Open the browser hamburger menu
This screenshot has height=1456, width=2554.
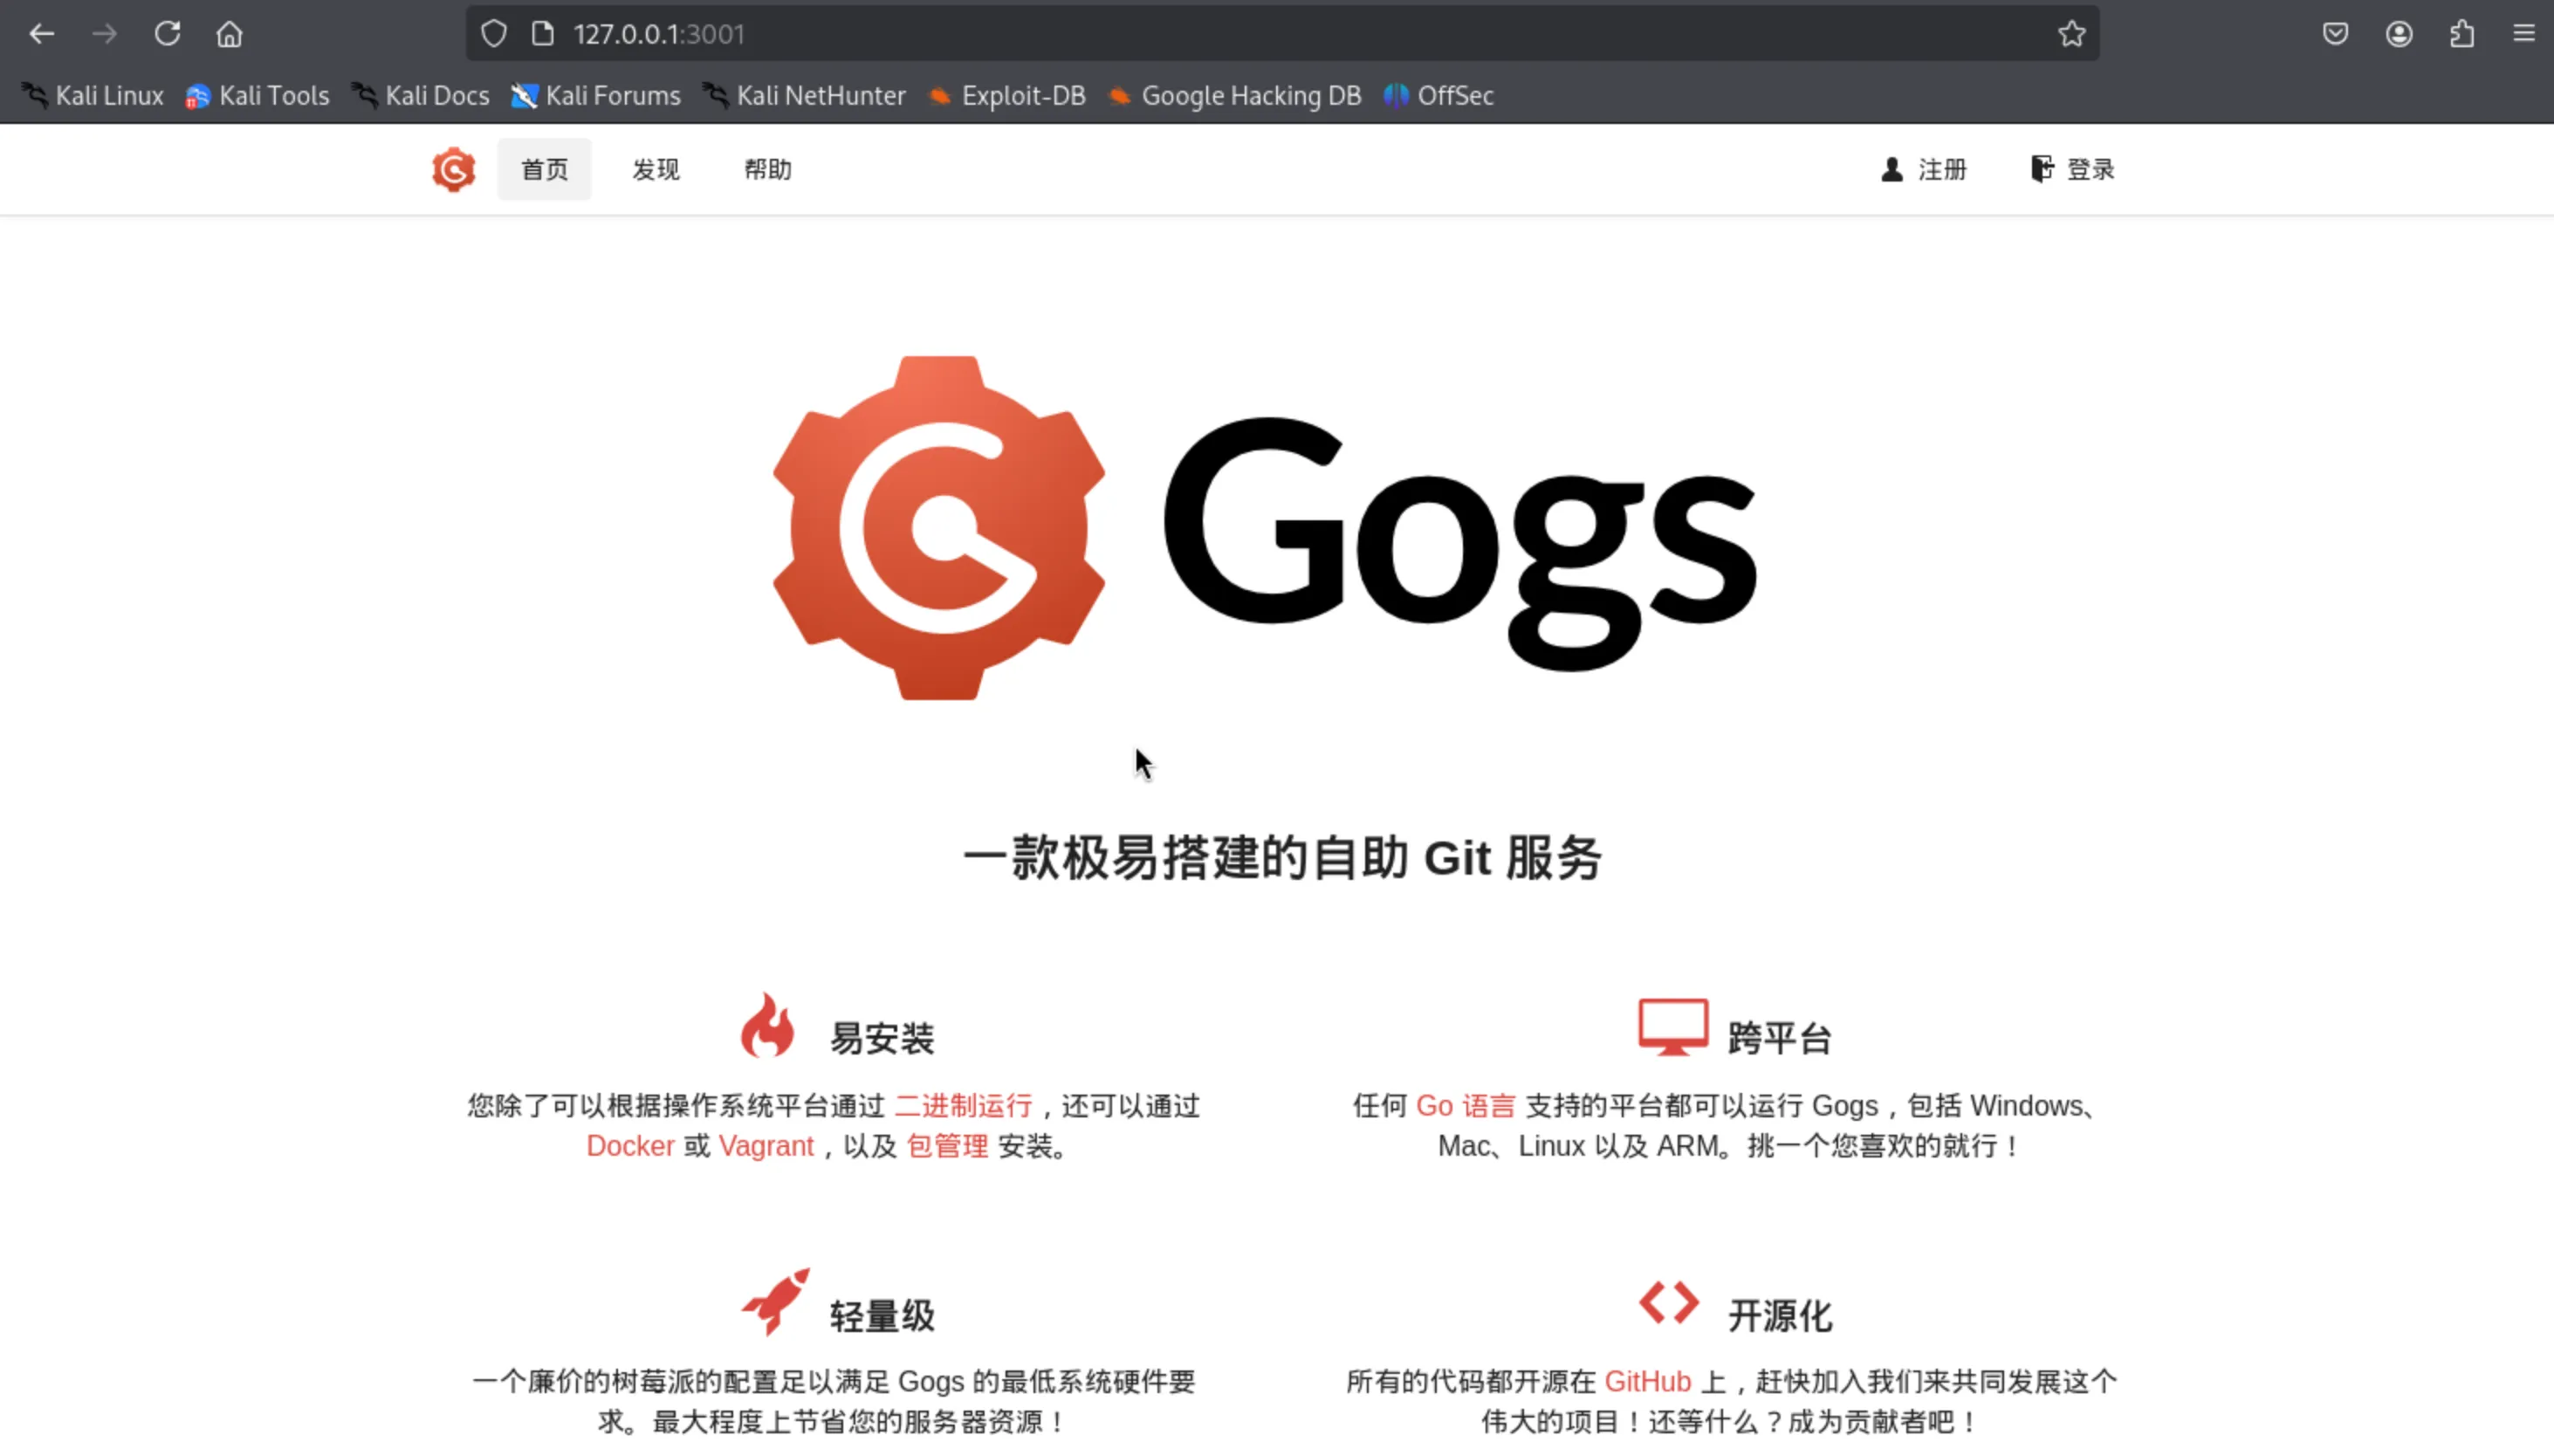[2523, 34]
